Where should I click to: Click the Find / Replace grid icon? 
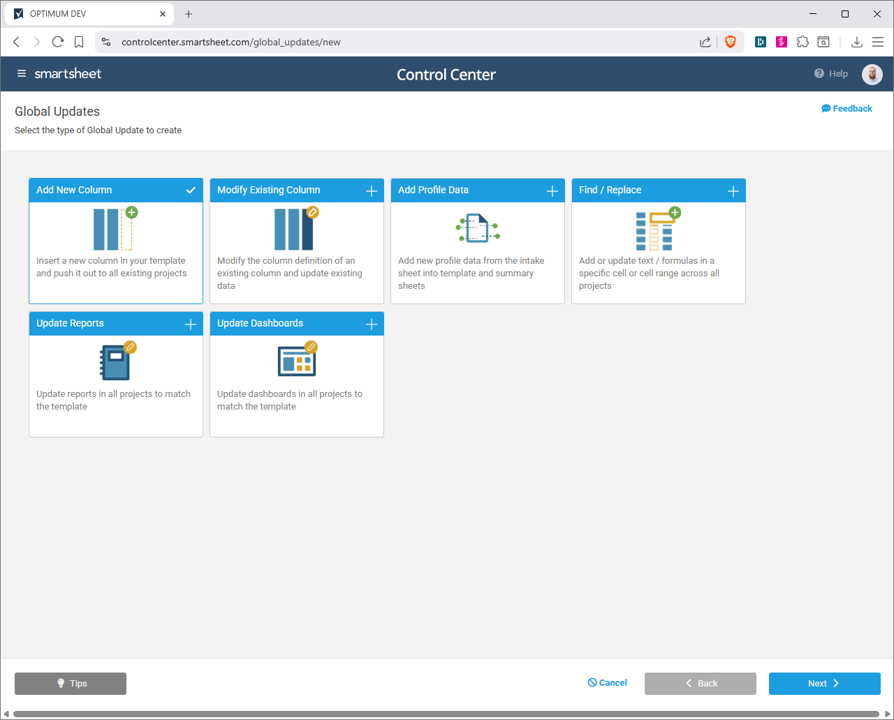pos(658,229)
